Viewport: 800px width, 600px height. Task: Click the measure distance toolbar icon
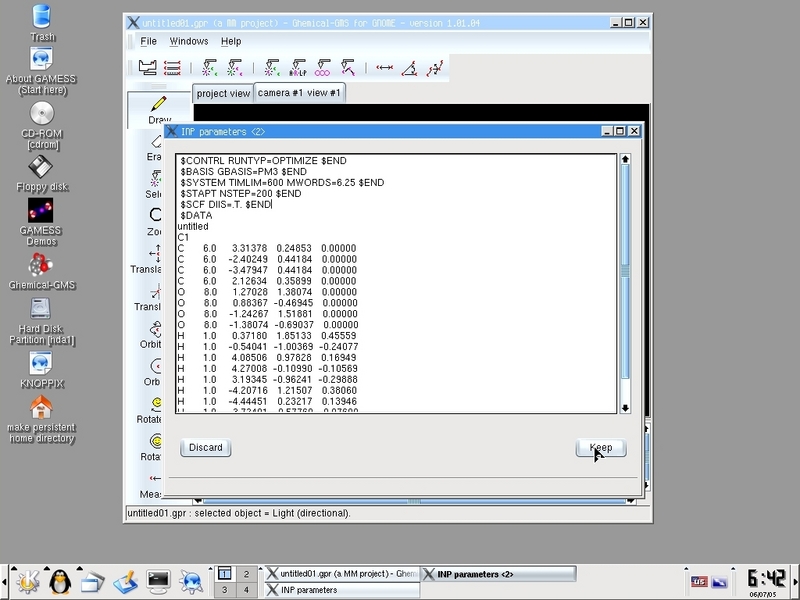pos(384,68)
